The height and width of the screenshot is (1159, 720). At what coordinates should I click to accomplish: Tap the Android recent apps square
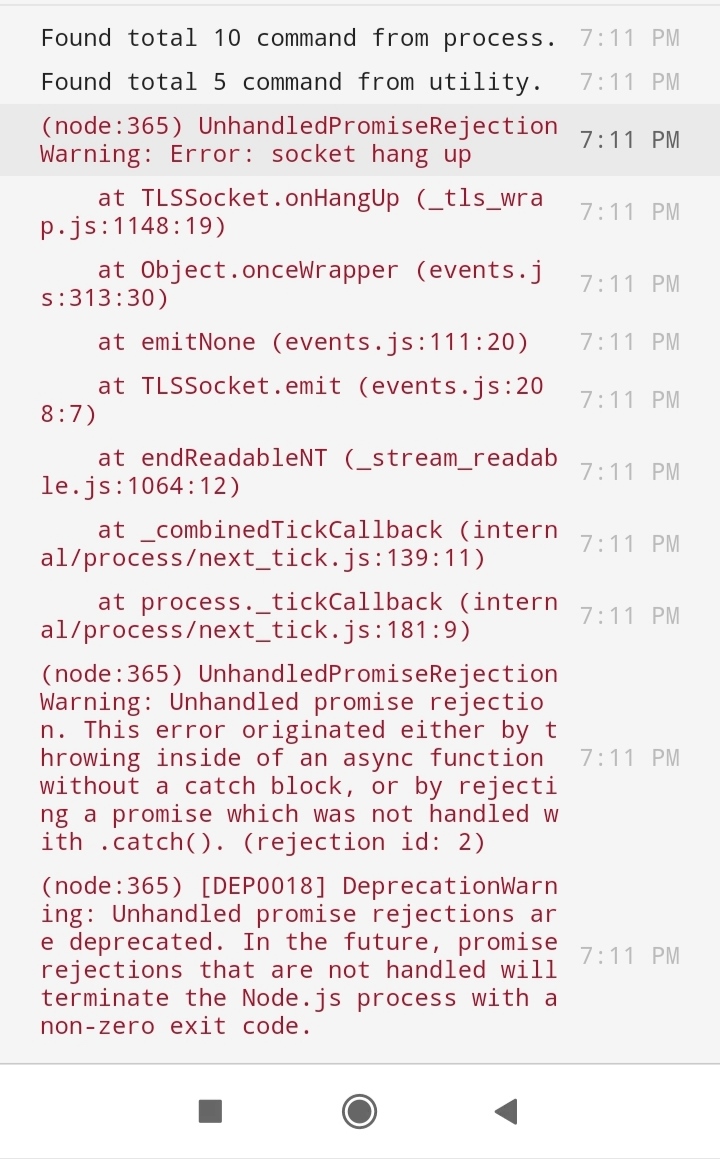tap(211, 1111)
